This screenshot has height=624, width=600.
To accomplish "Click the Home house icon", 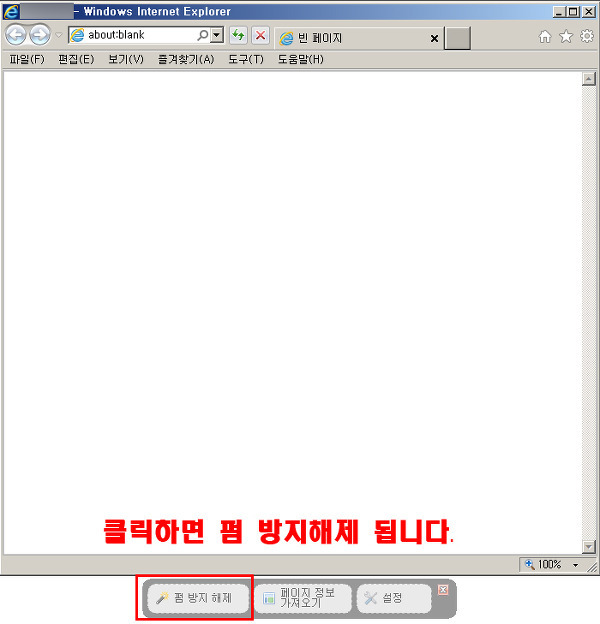I will [x=545, y=37].
